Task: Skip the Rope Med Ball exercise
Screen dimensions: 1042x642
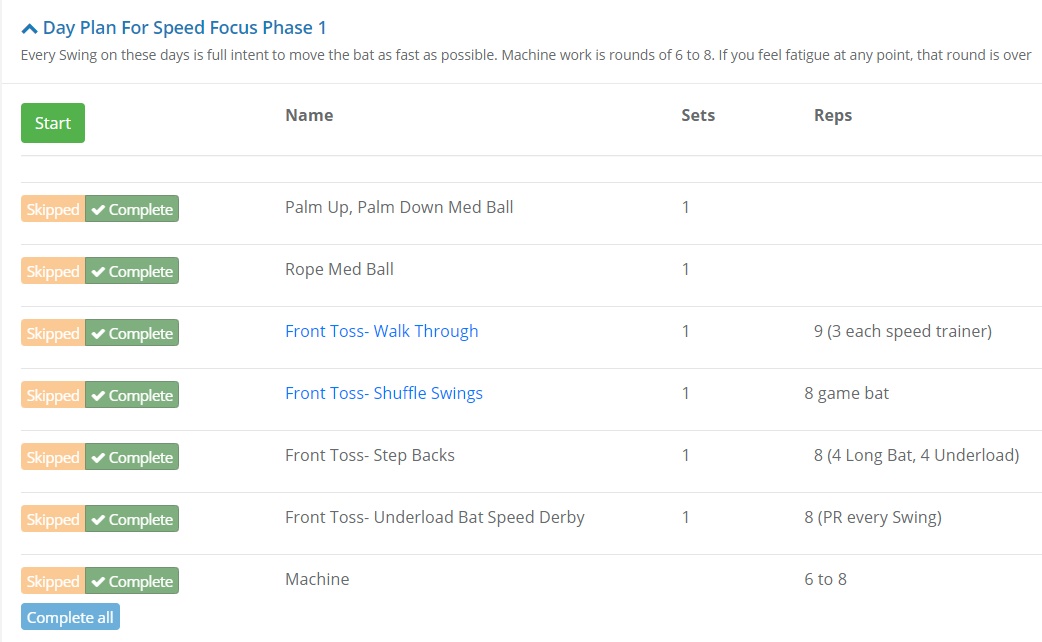Action: (x=53, y=271)
